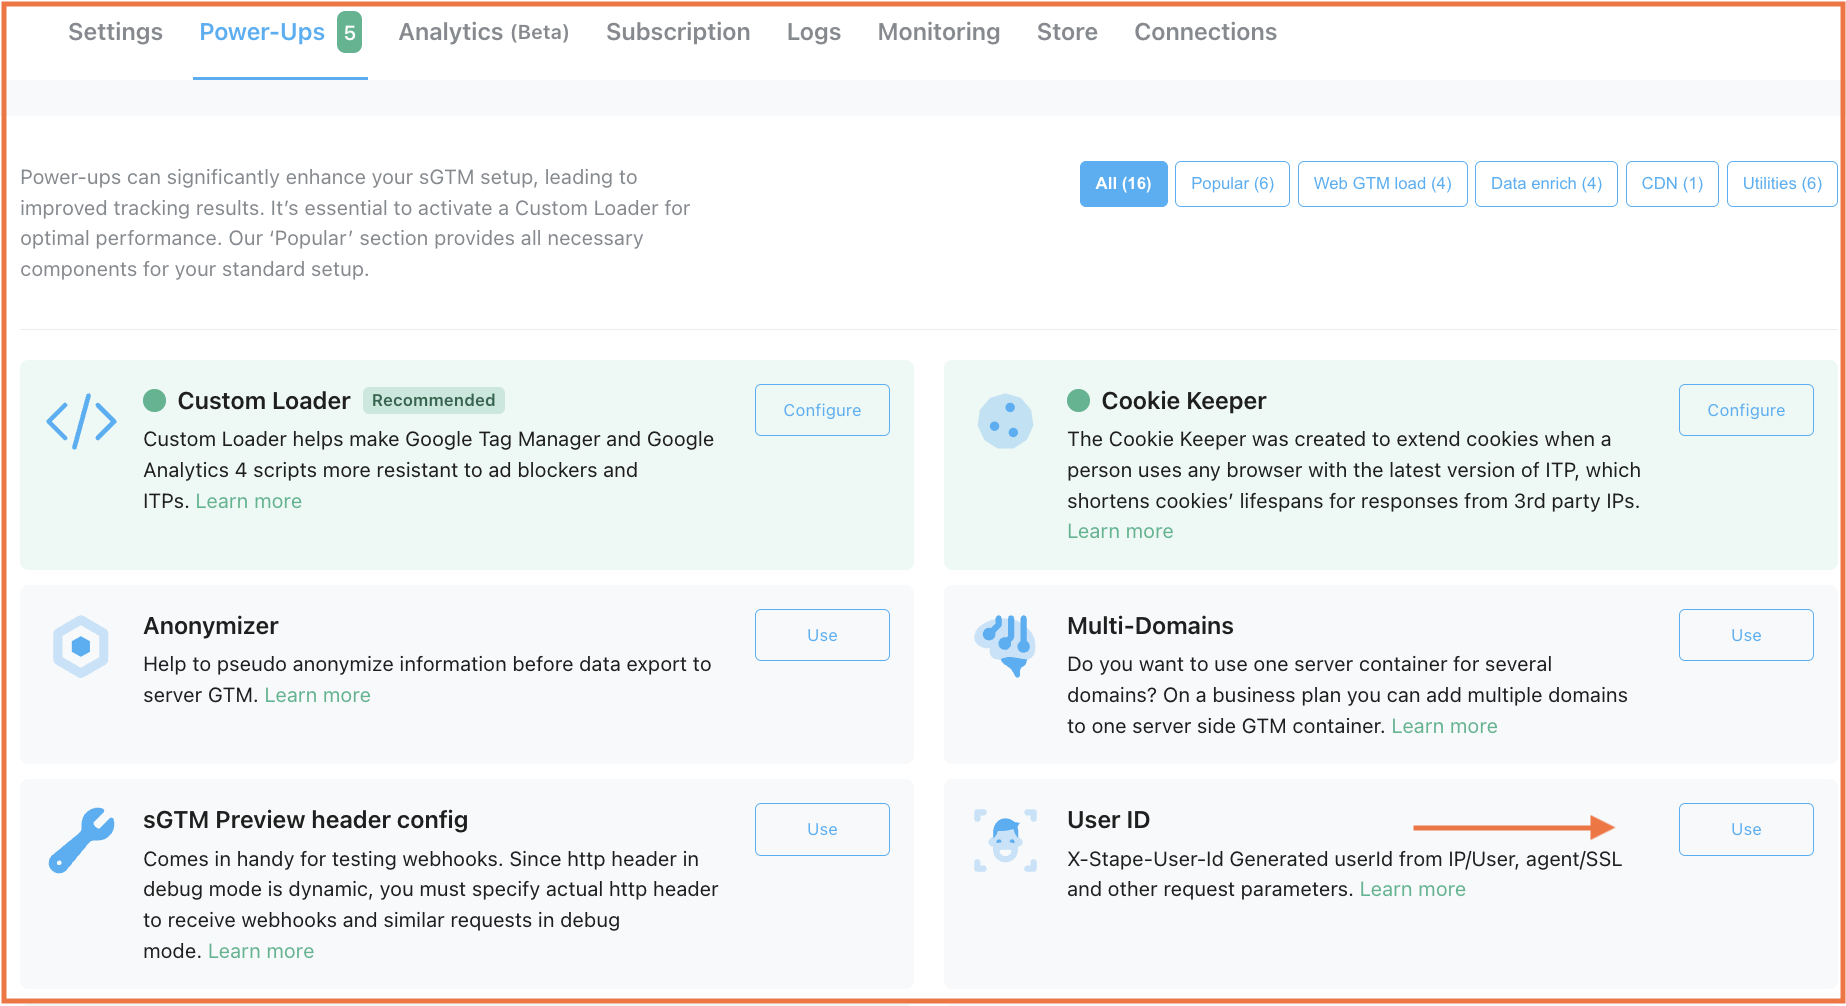
Task: Select the Web GTM load (4) filter
Action: (1381, 184)
